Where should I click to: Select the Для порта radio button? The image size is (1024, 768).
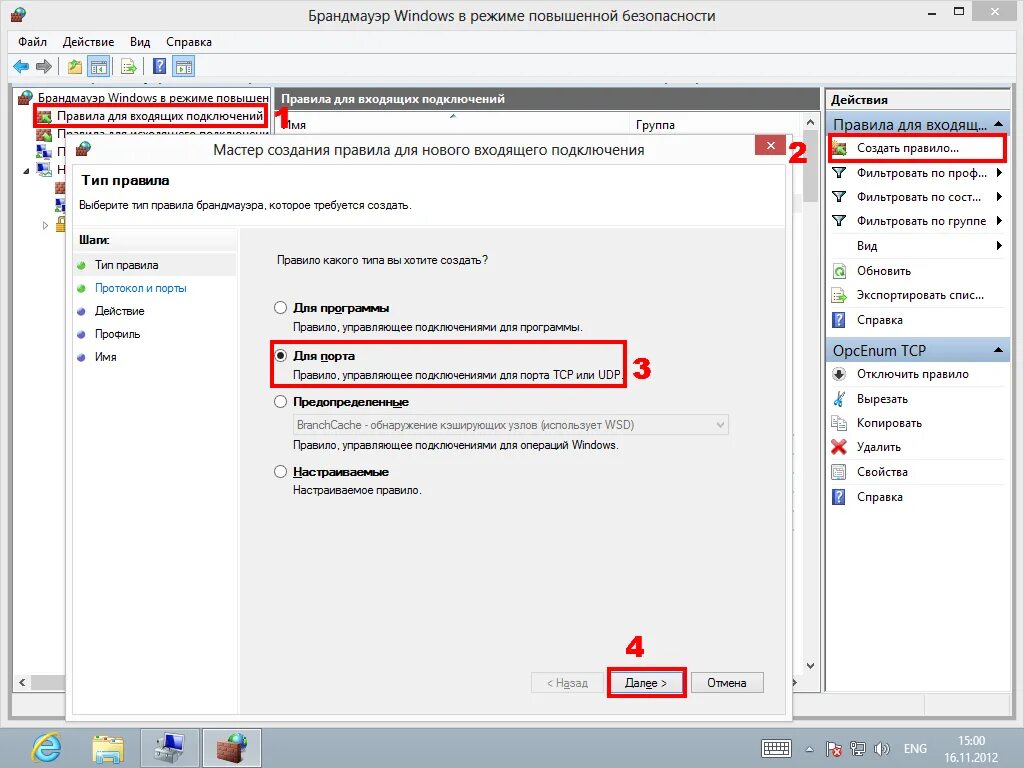tap(281, 356)
